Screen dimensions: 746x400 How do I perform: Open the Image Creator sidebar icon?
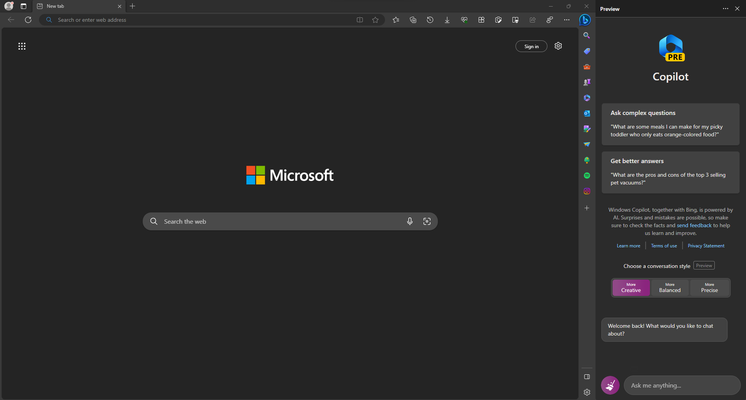click(x=587, y=129)
